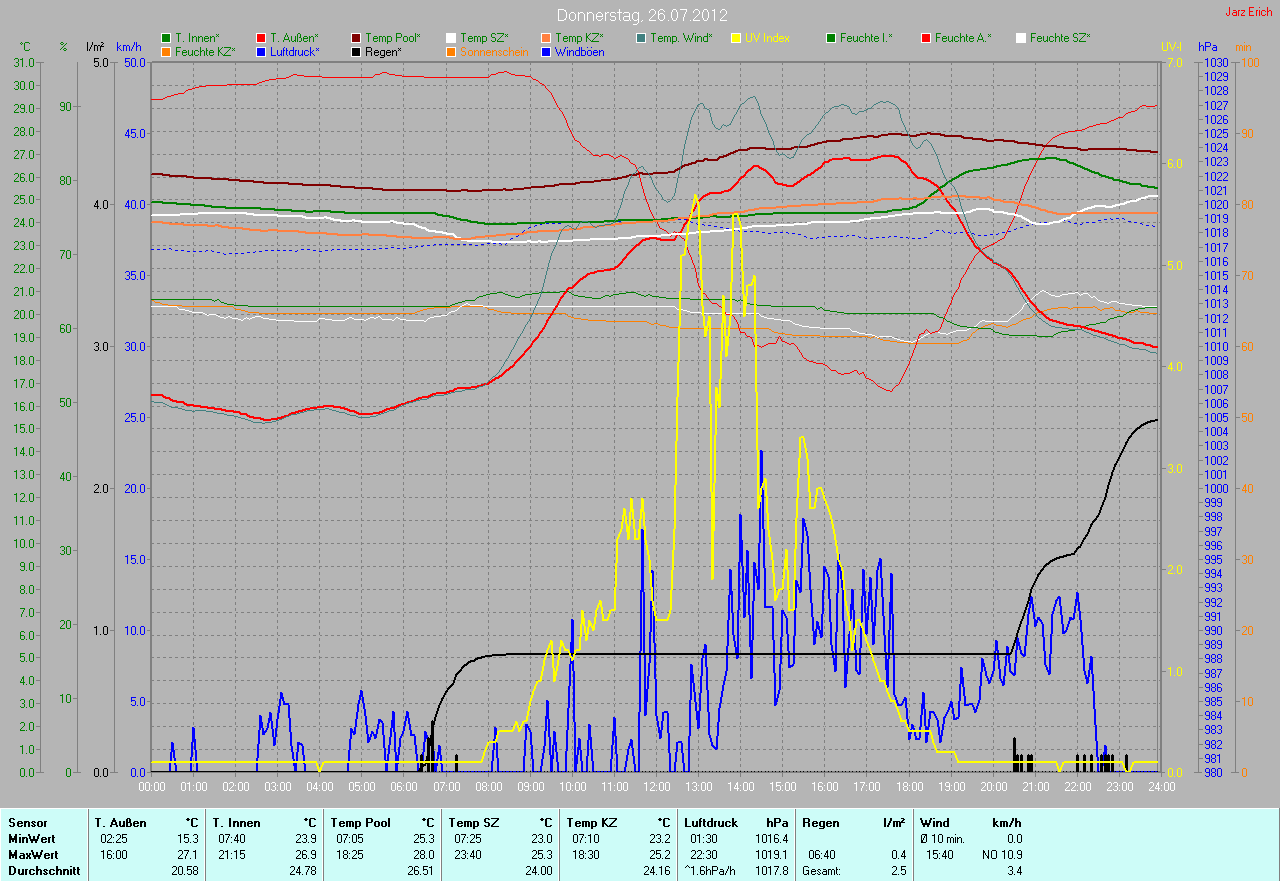Click the white Temp SZ legend swatch
Screen dimensions: 1280x881
451,38
